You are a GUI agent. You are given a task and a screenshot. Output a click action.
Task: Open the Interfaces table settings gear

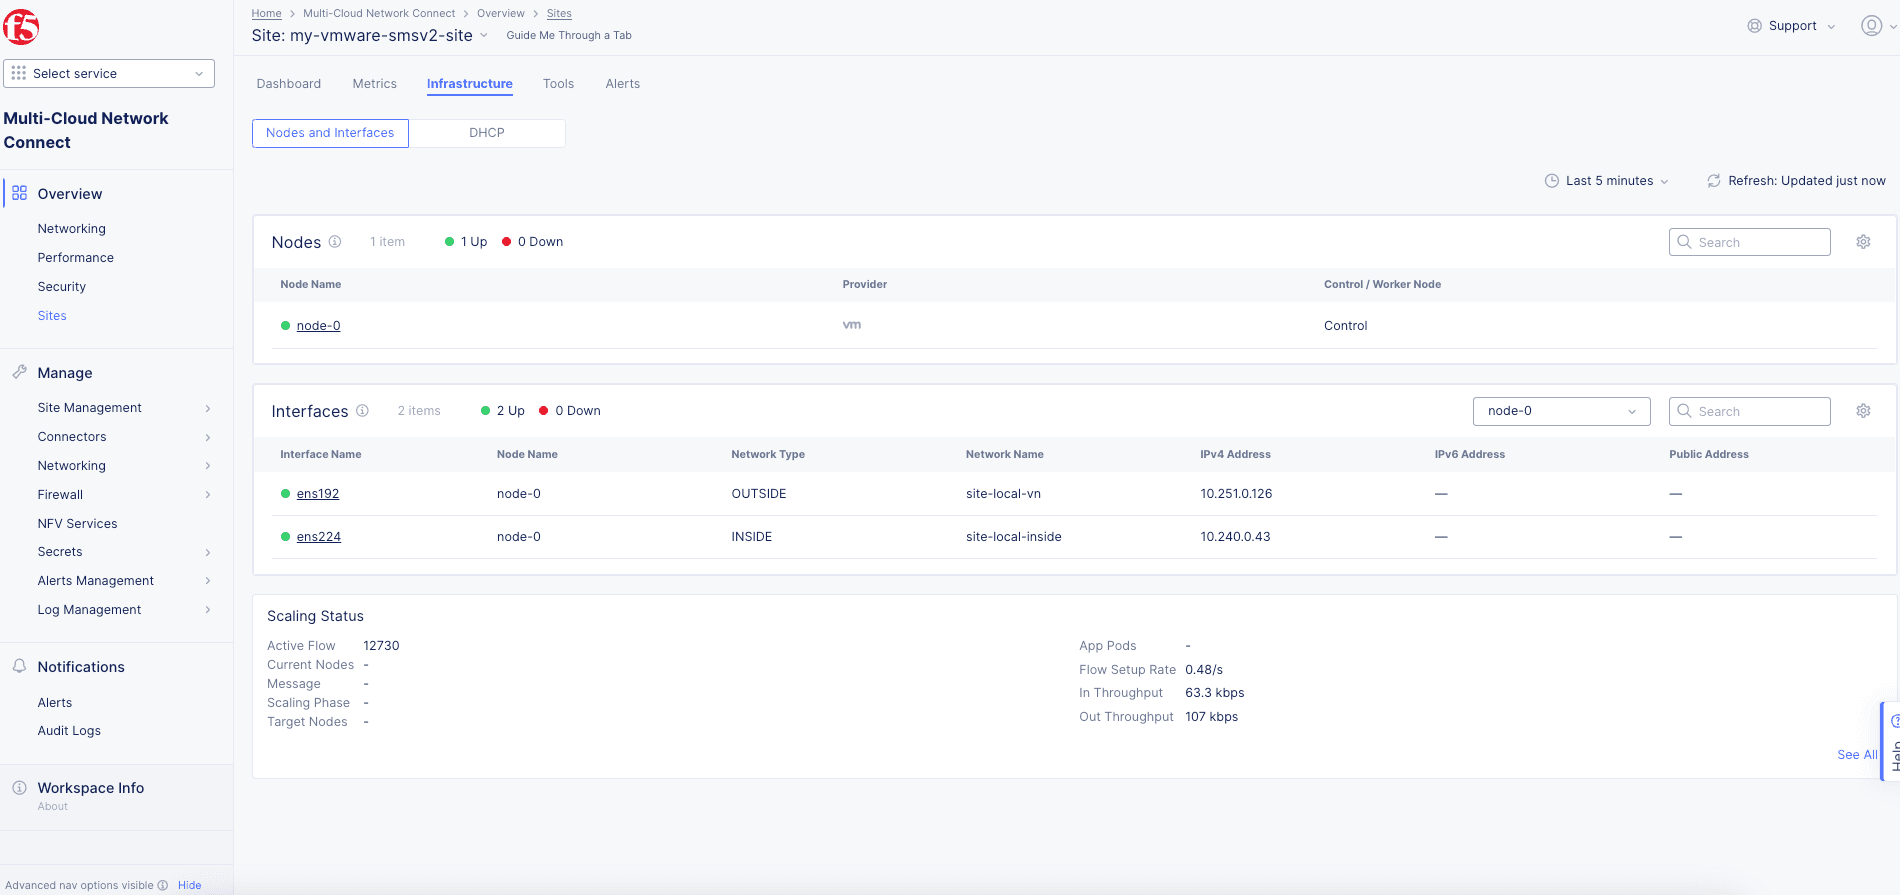click(1863, 411)
